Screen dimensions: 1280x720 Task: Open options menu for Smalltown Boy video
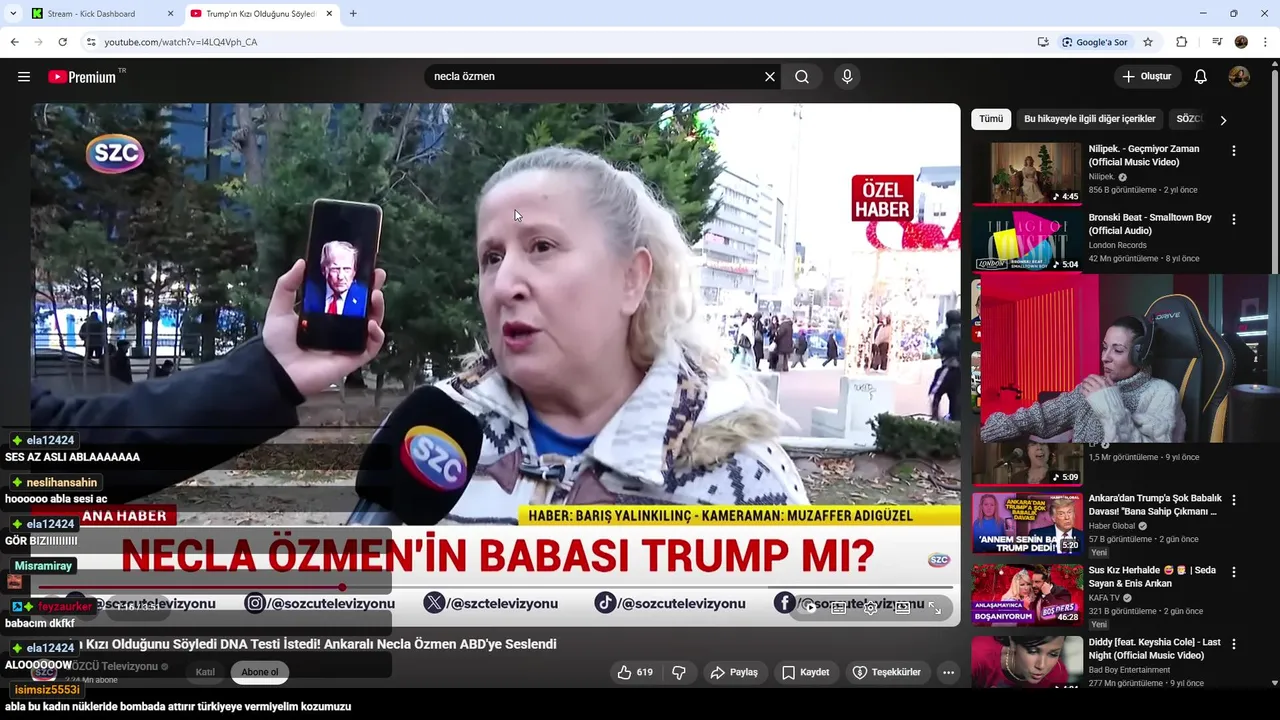1233,219
